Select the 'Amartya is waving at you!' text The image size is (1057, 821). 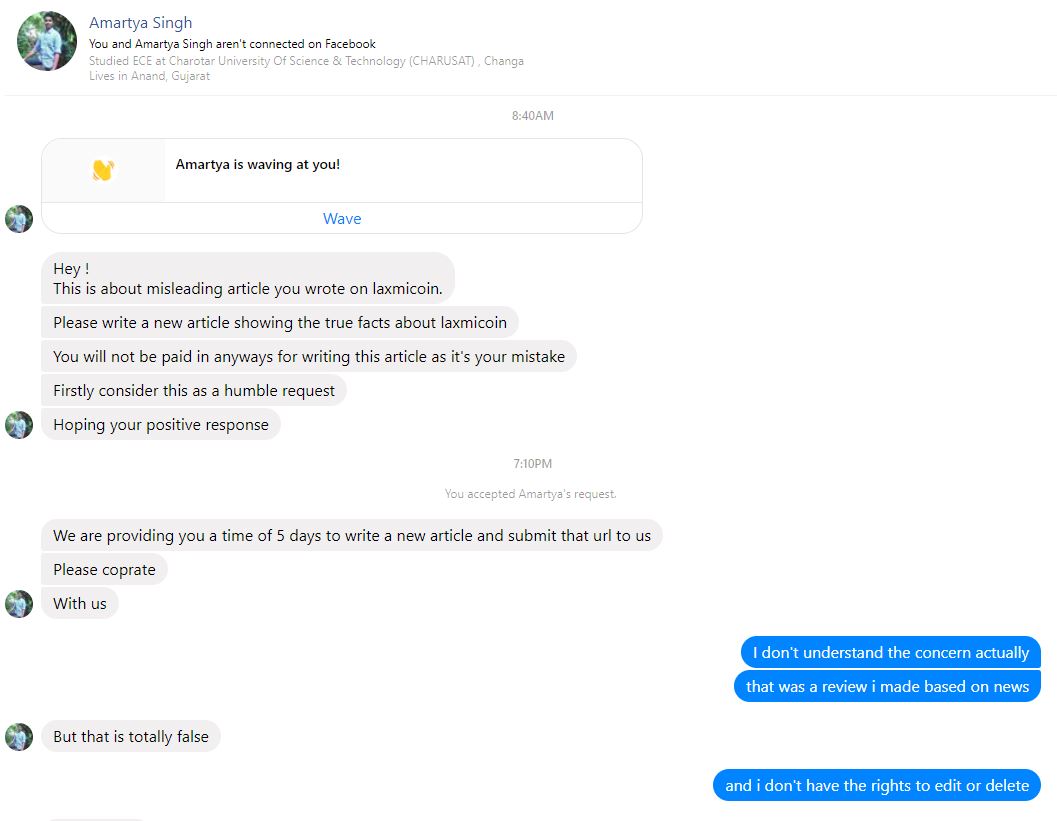click(258, 164)
